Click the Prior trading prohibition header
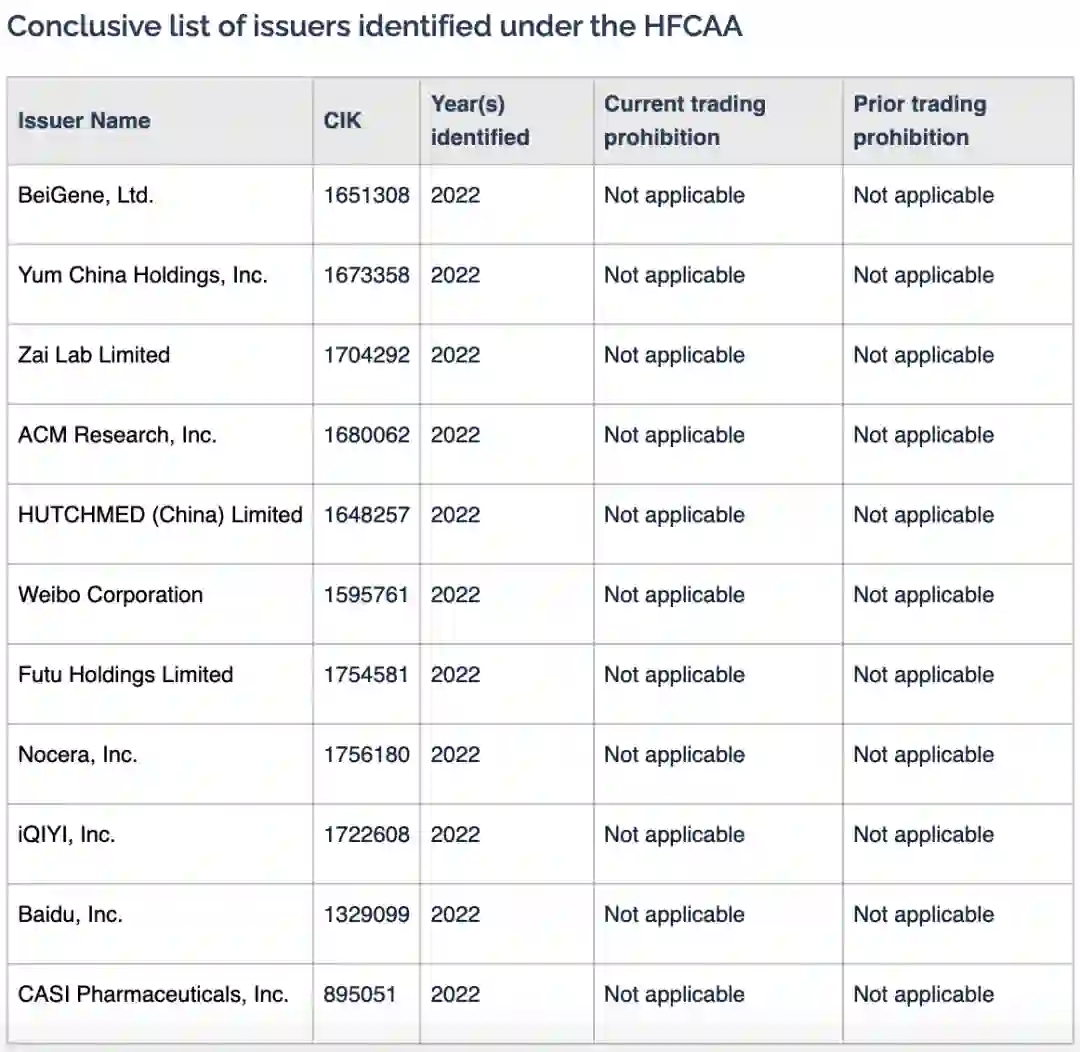Image resolution: width=1080 pixels, height=1052 pixels. [919, 121]
